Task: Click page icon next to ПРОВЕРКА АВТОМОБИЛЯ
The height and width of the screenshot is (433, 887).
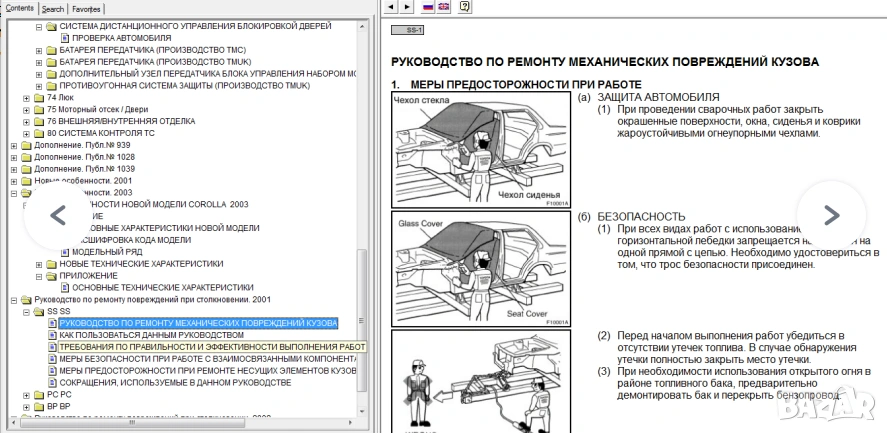Action: 64,37
